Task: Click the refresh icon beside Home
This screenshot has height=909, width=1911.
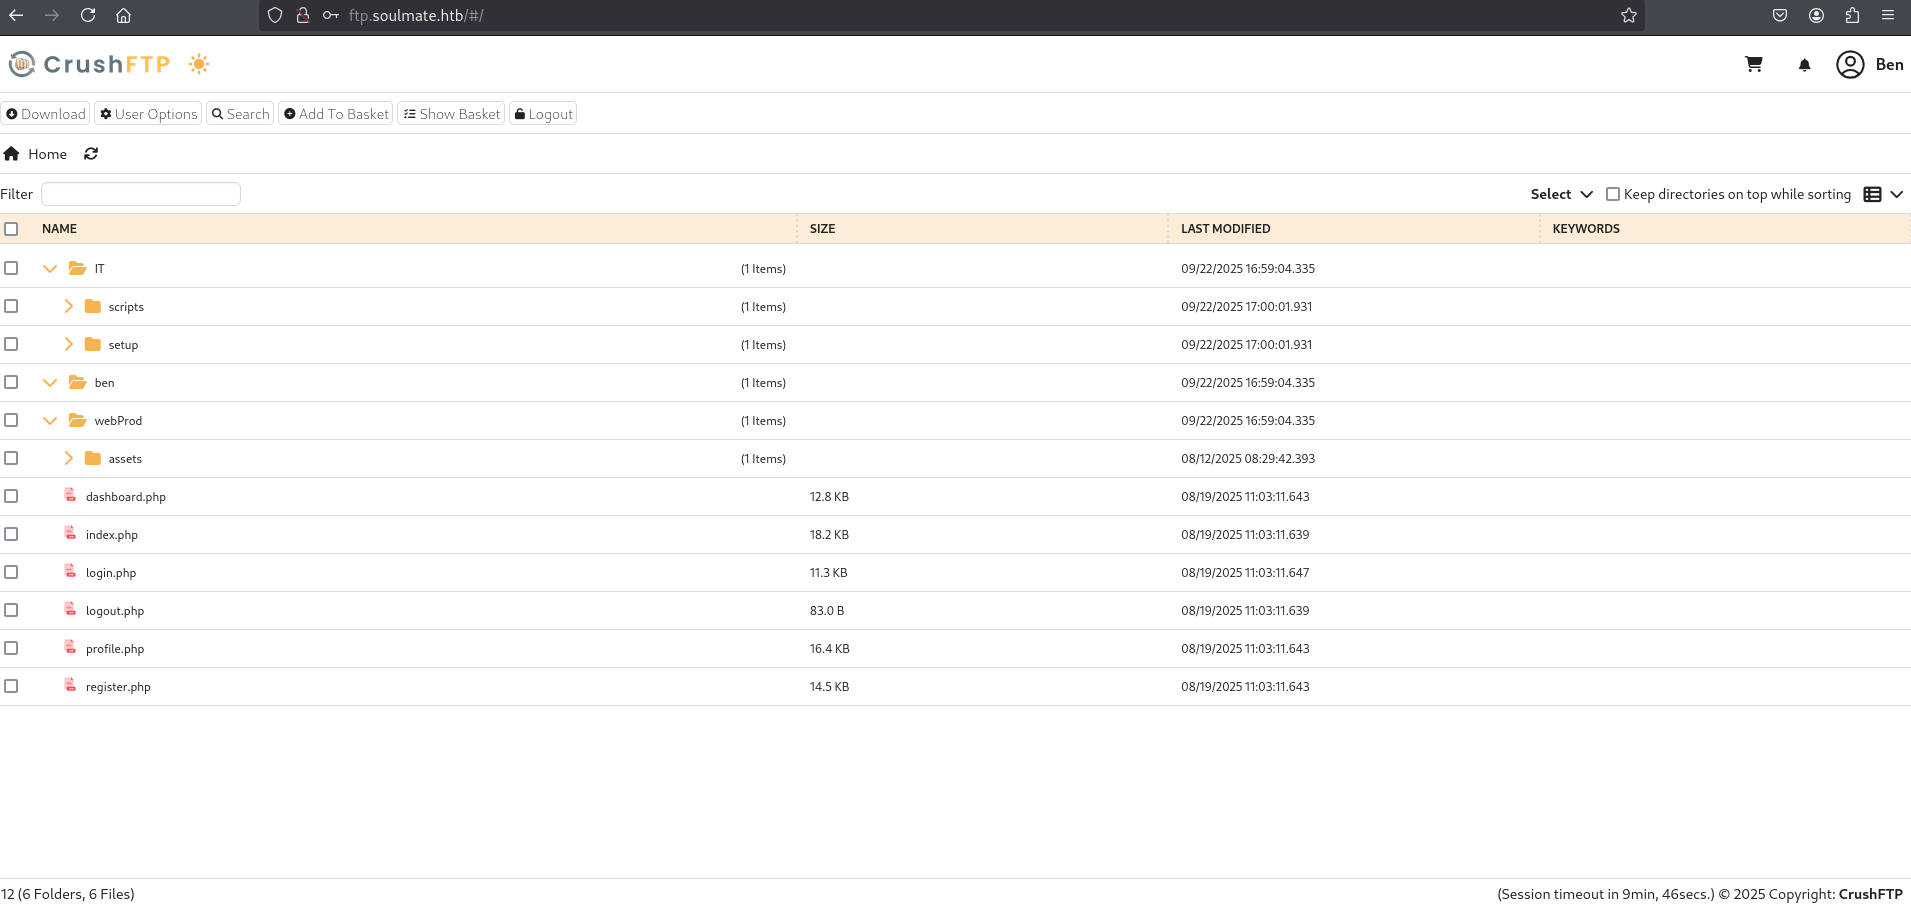Action: coord(91,154)
